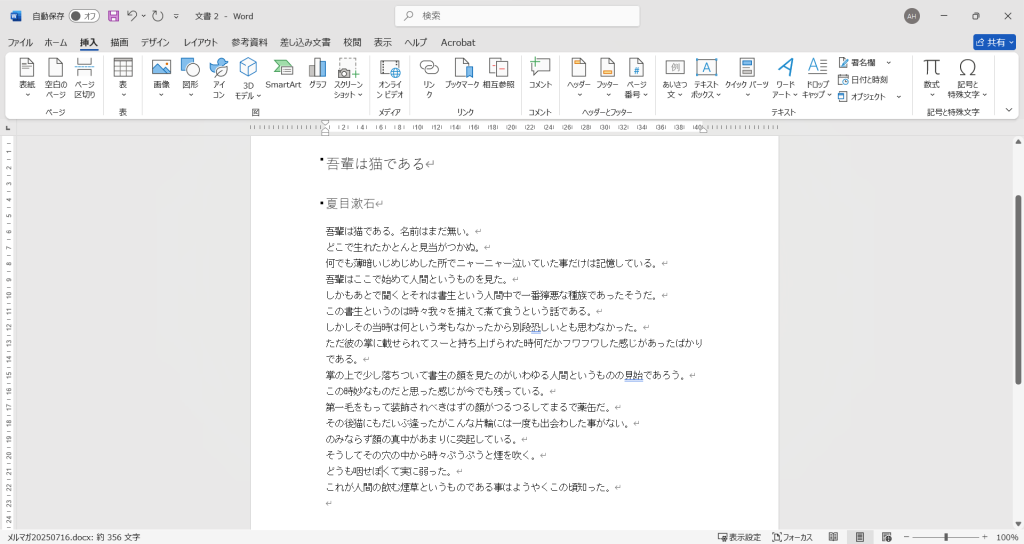Insert a chart (グラフ)
The height and width of the screenshot is (544, 1024).
pos(317,74)
